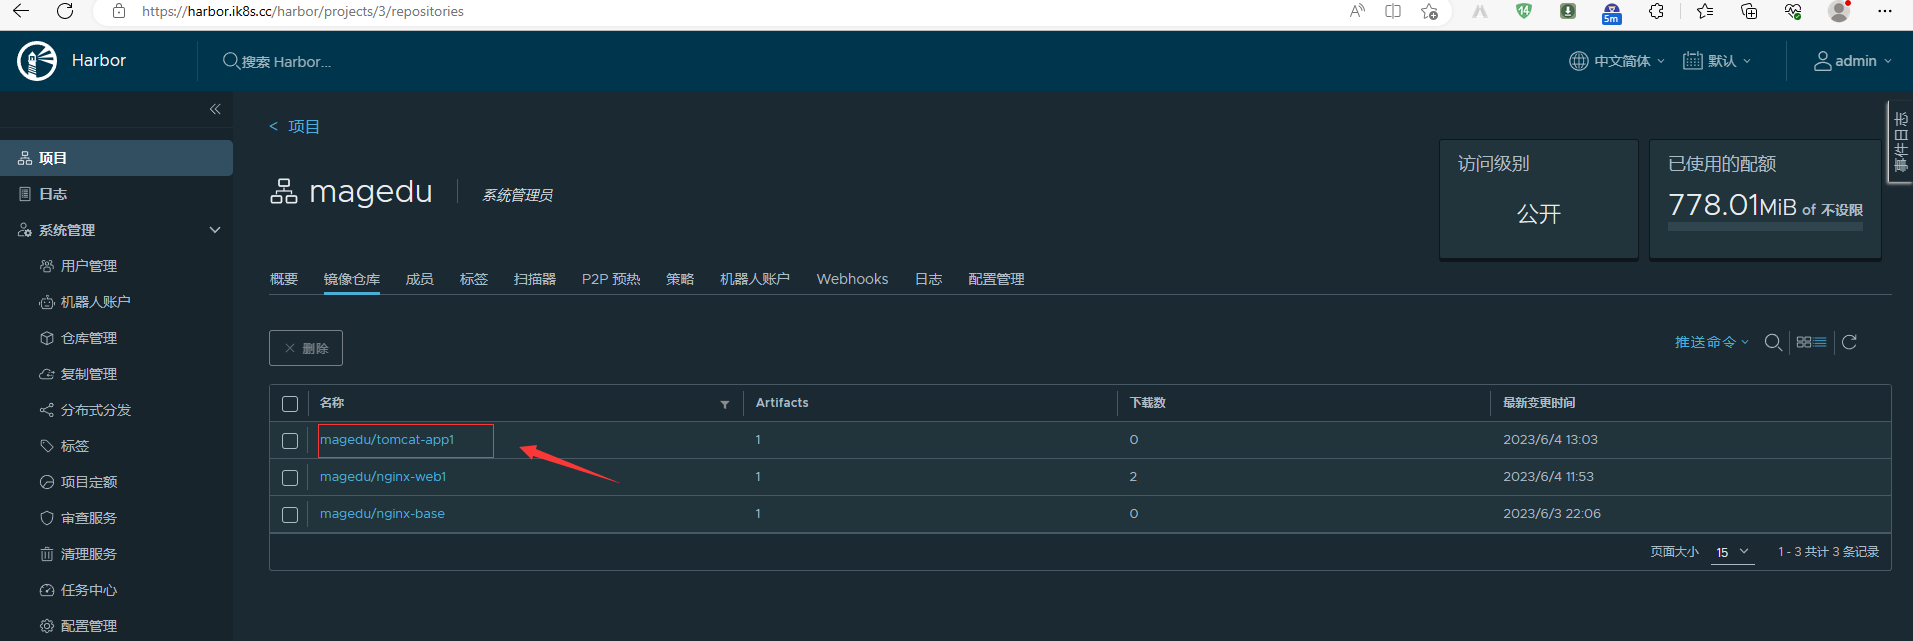Click the Harbor logo icon

click(37, 61)
